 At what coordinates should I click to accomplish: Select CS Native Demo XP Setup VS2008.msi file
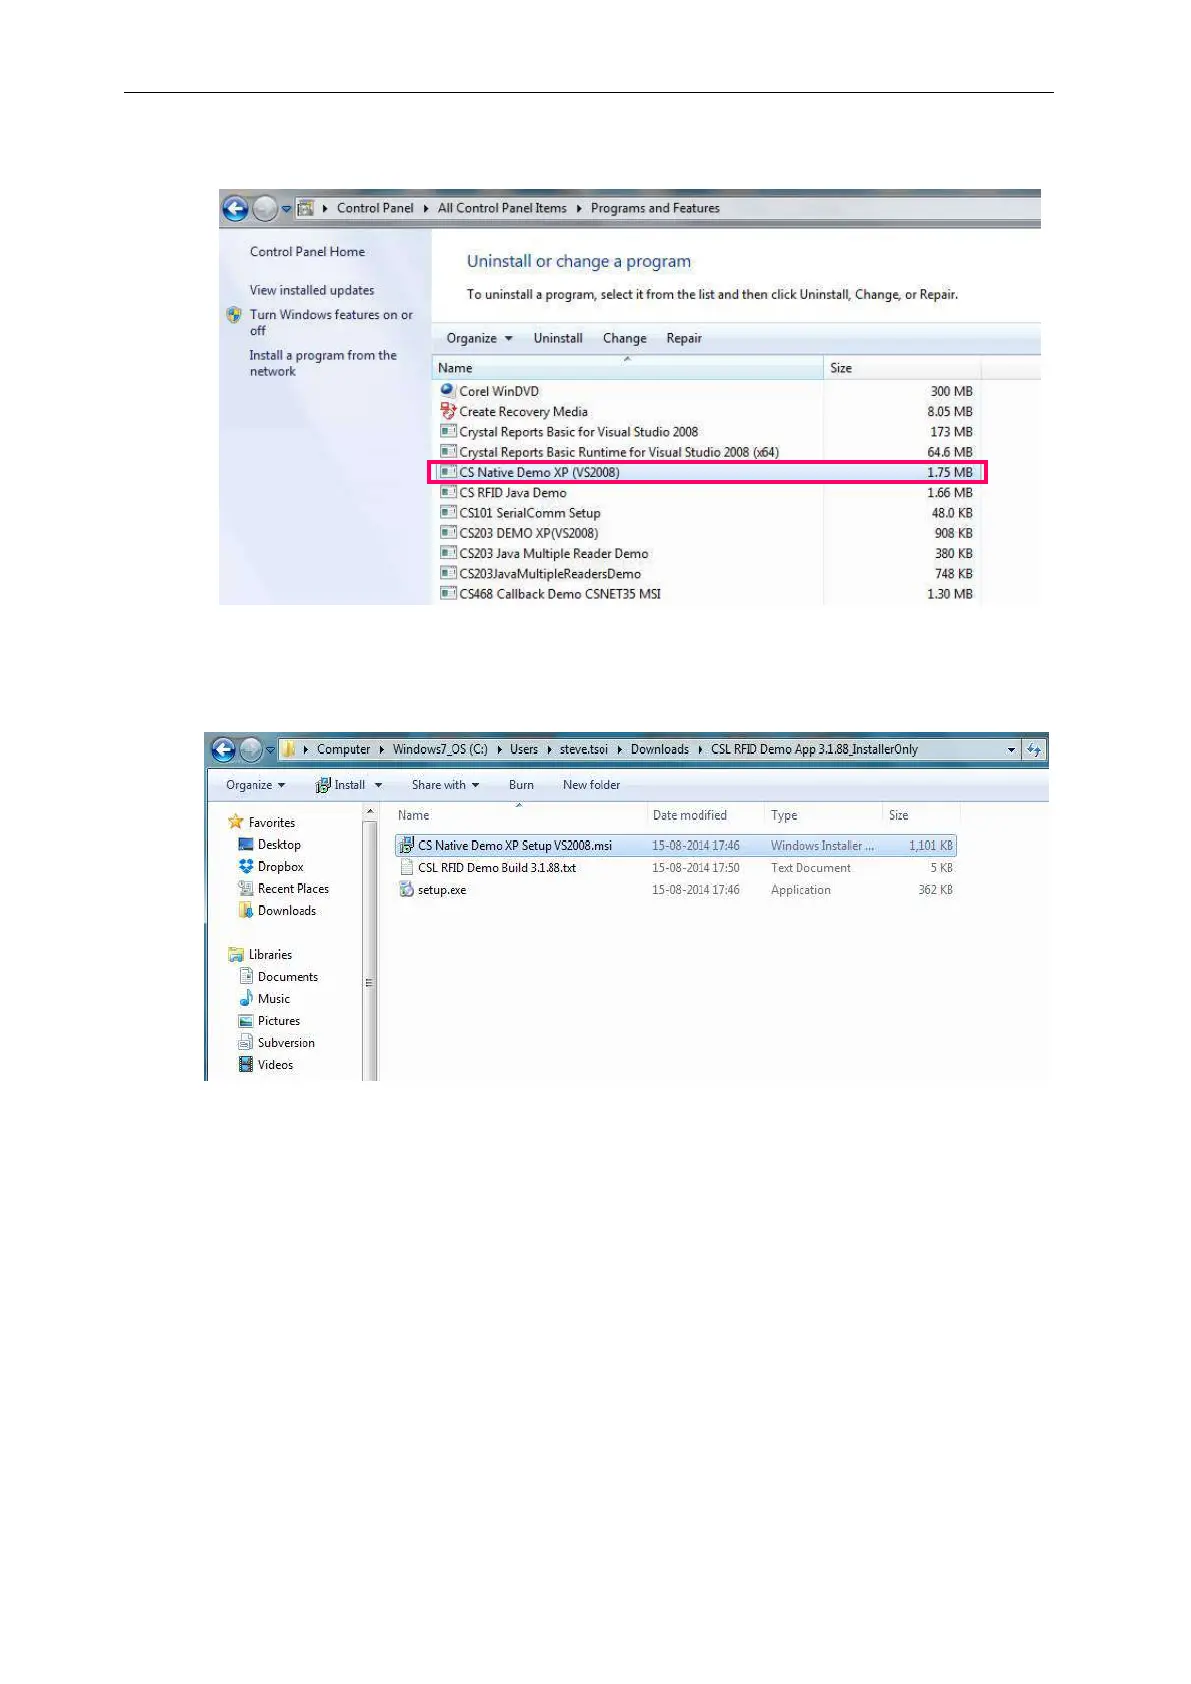676,845
